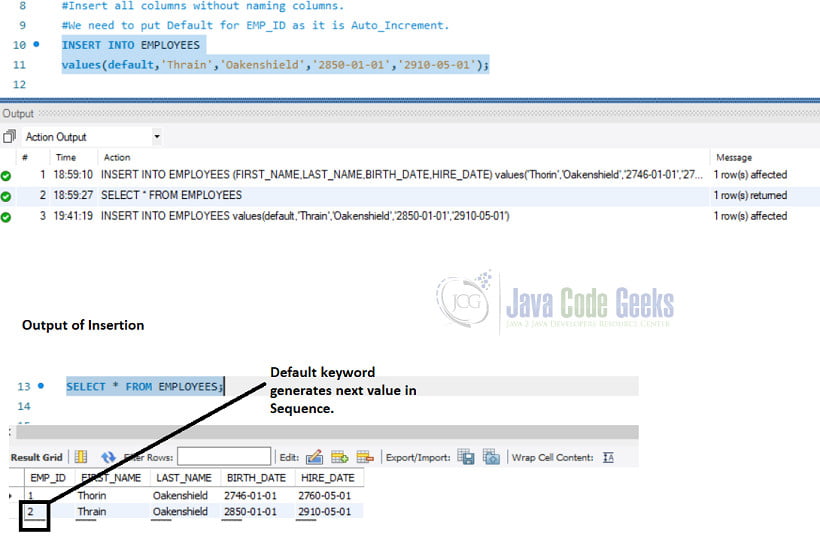Click the green success icon for the 19:41:19 entry

coord(6,217)
